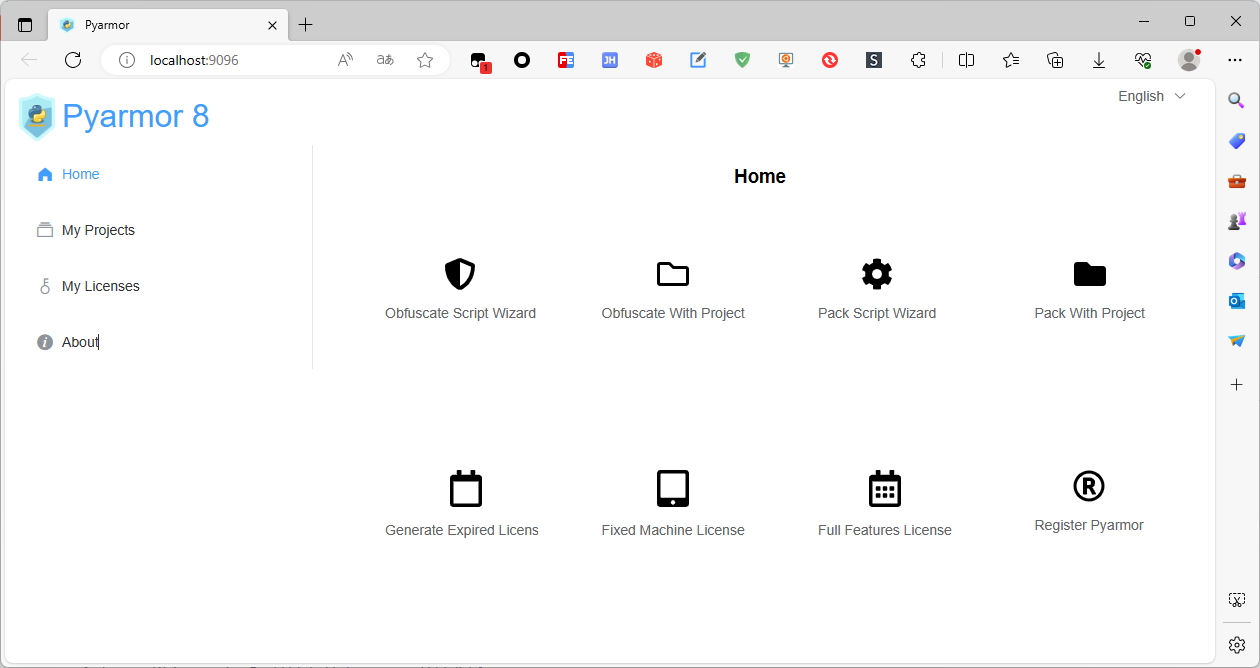1260x668 pixels.
Task: Open the Edge sidebar tools briefcase icon
Action: (1237, 181)
